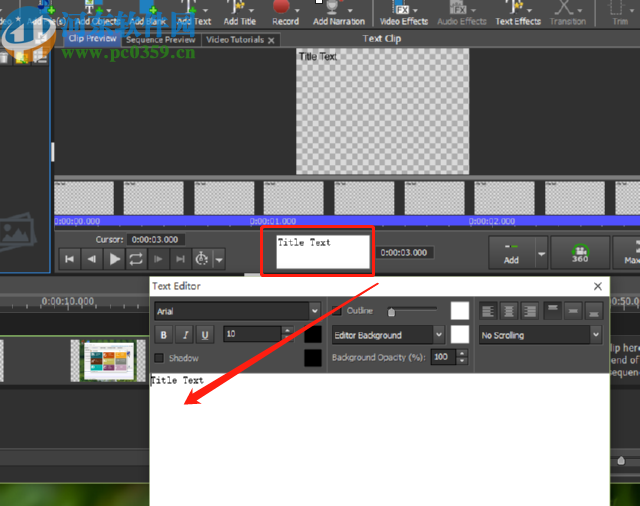The image size is (640, 506).
Task: Align text right horizontally
Action: tap(530, 311)
